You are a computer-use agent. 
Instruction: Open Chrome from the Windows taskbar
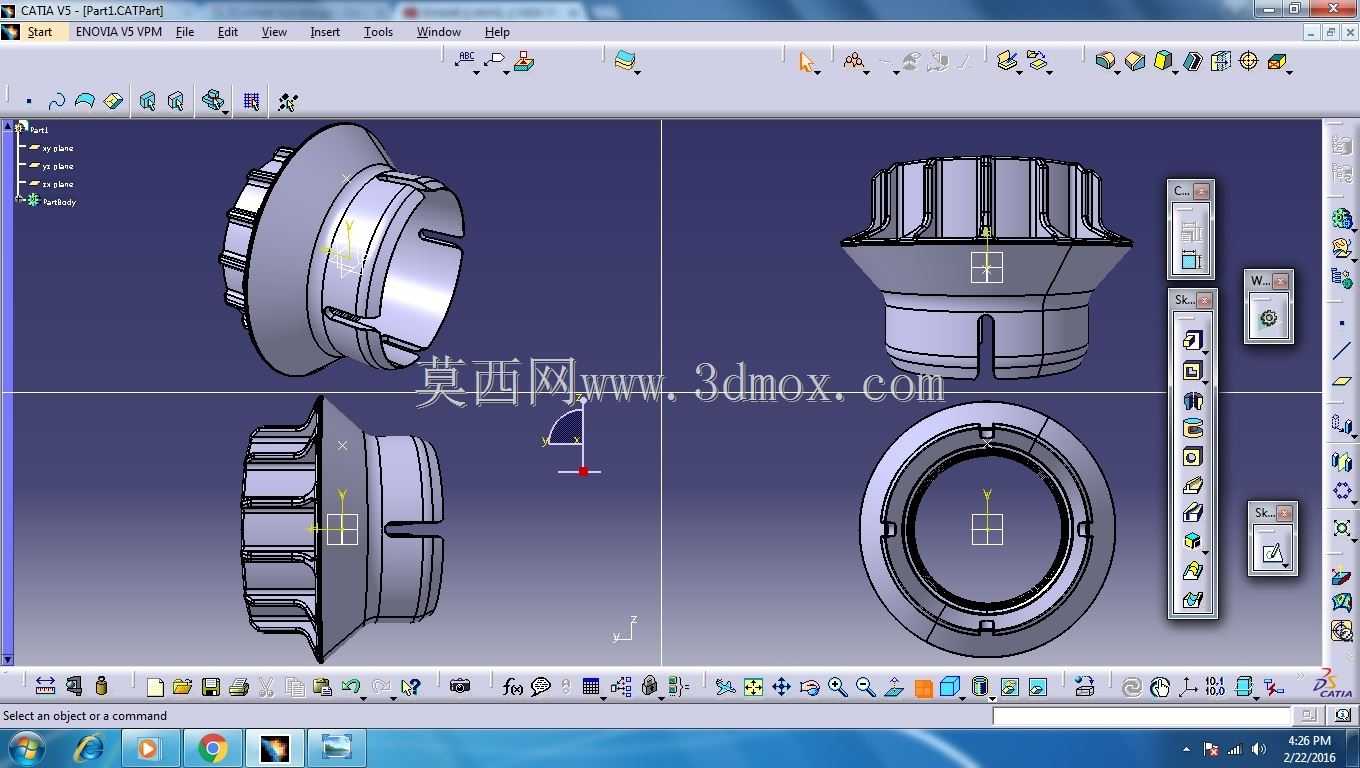(x=212, y=748)
